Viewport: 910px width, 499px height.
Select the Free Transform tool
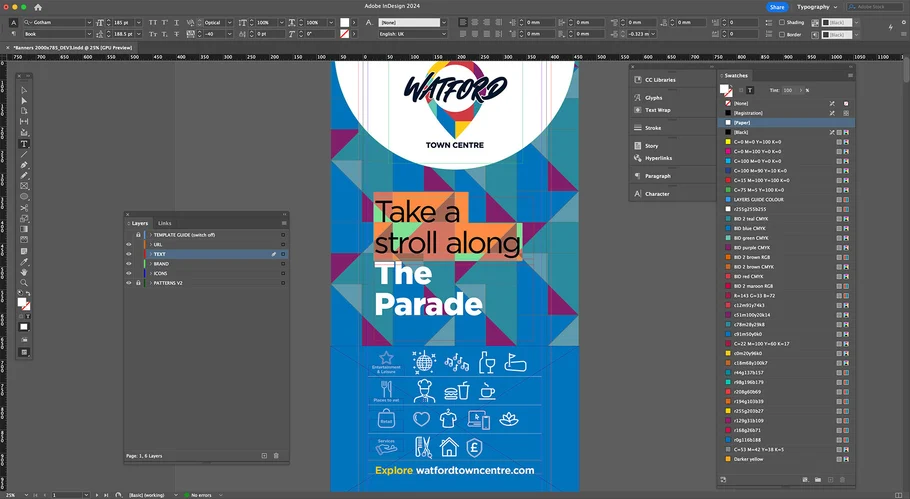coord(24,219)
